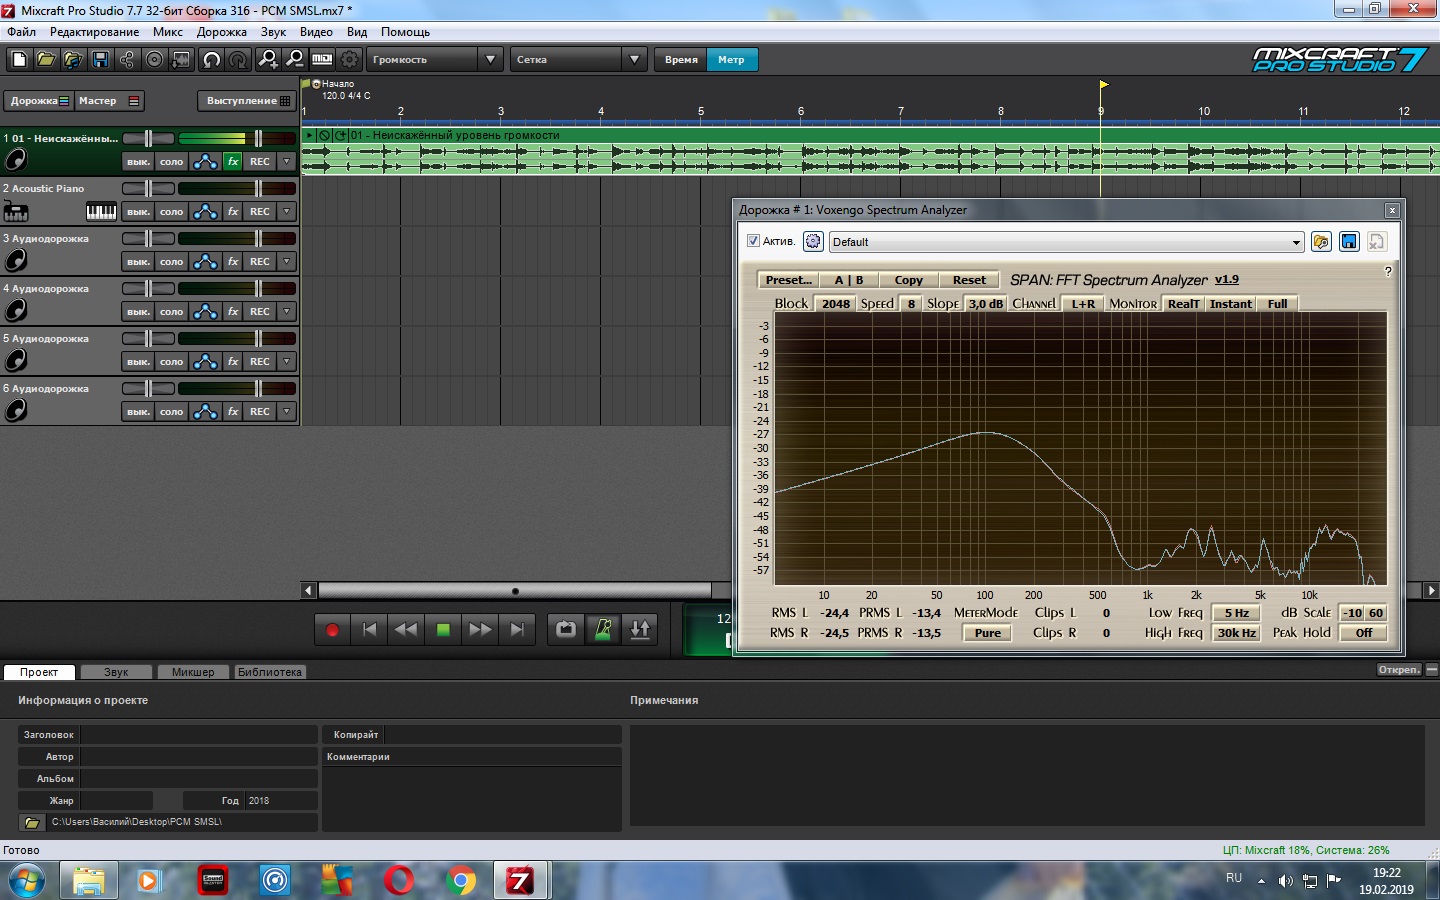
Task: Open the Default preset dropdown in analyzer
Action: (x=1296, y=242)
